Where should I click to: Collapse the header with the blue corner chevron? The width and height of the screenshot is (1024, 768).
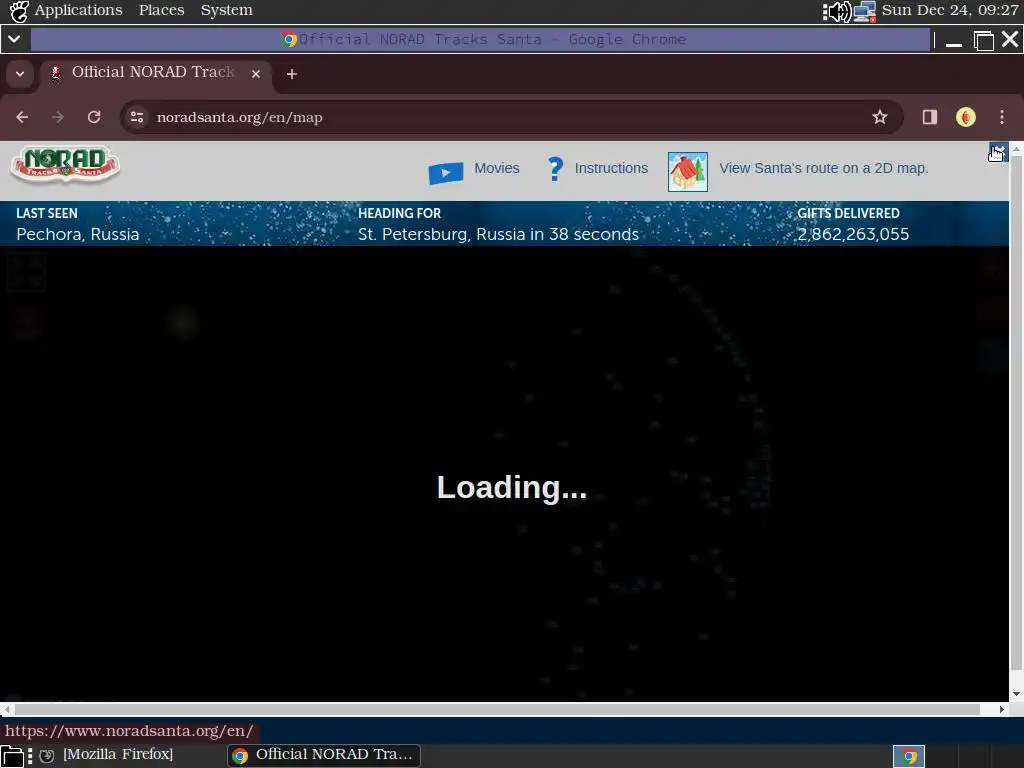(x=998, y=152)
